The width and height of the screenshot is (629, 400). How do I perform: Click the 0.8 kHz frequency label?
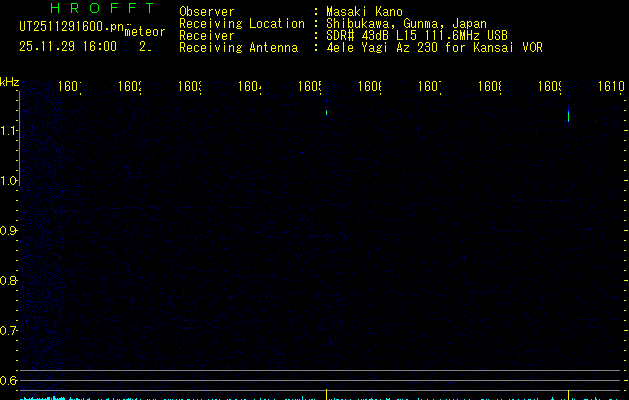click(x=8, y=280)
